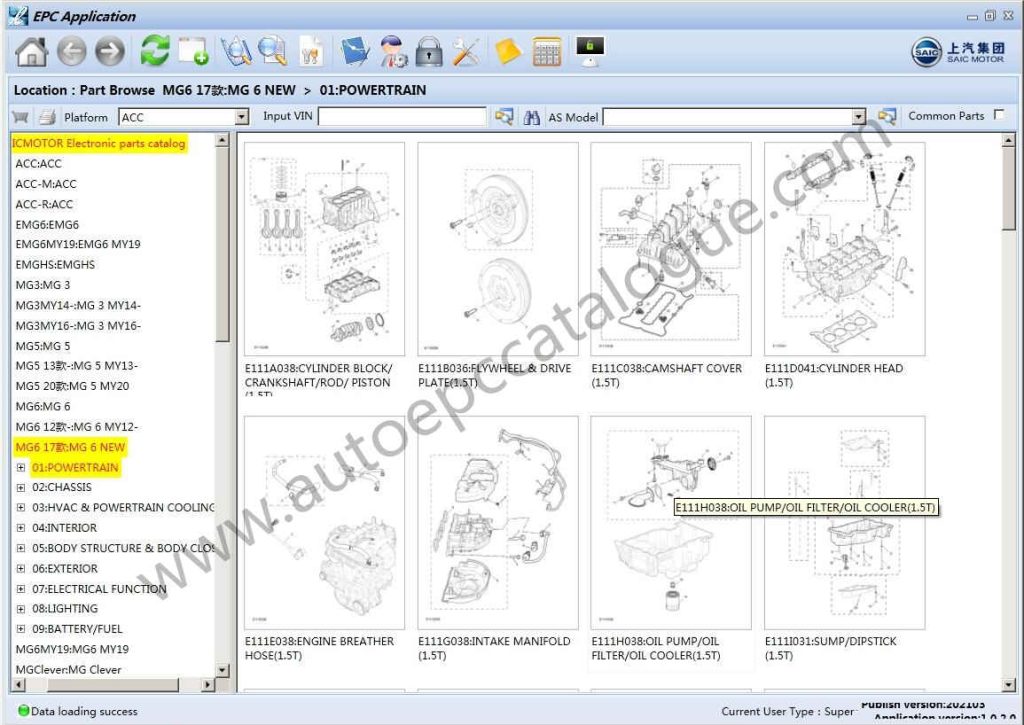Select MG3:MG 3 in catalog tree

tap(43, 285)
